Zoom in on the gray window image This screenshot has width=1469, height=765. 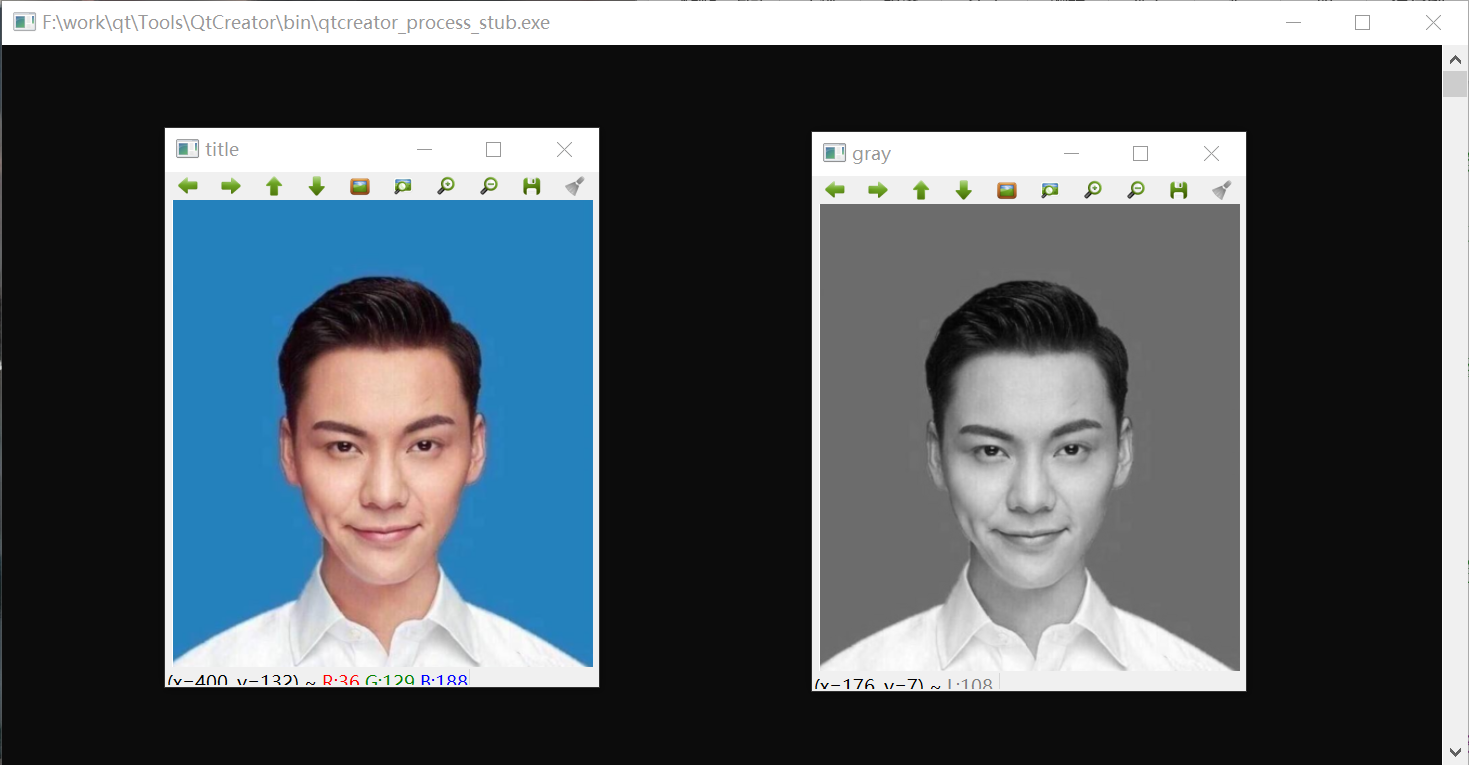pyautogui.click(x=1093, y=190)
